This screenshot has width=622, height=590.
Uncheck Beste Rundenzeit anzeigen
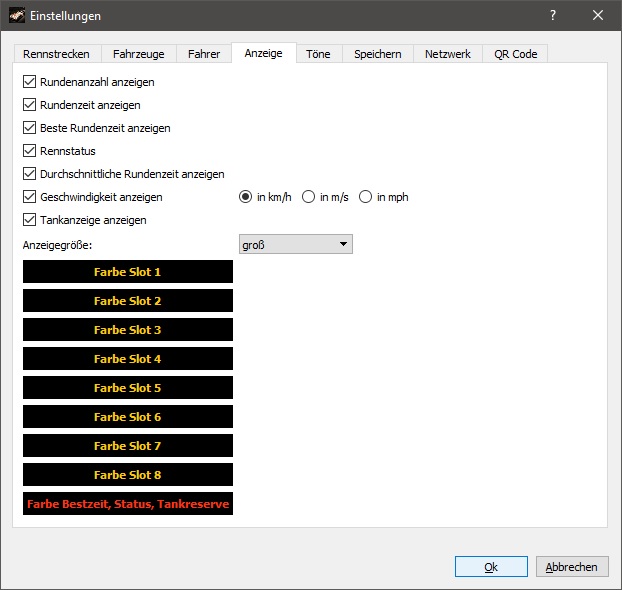pyautogui.click(x=29, y=128)
